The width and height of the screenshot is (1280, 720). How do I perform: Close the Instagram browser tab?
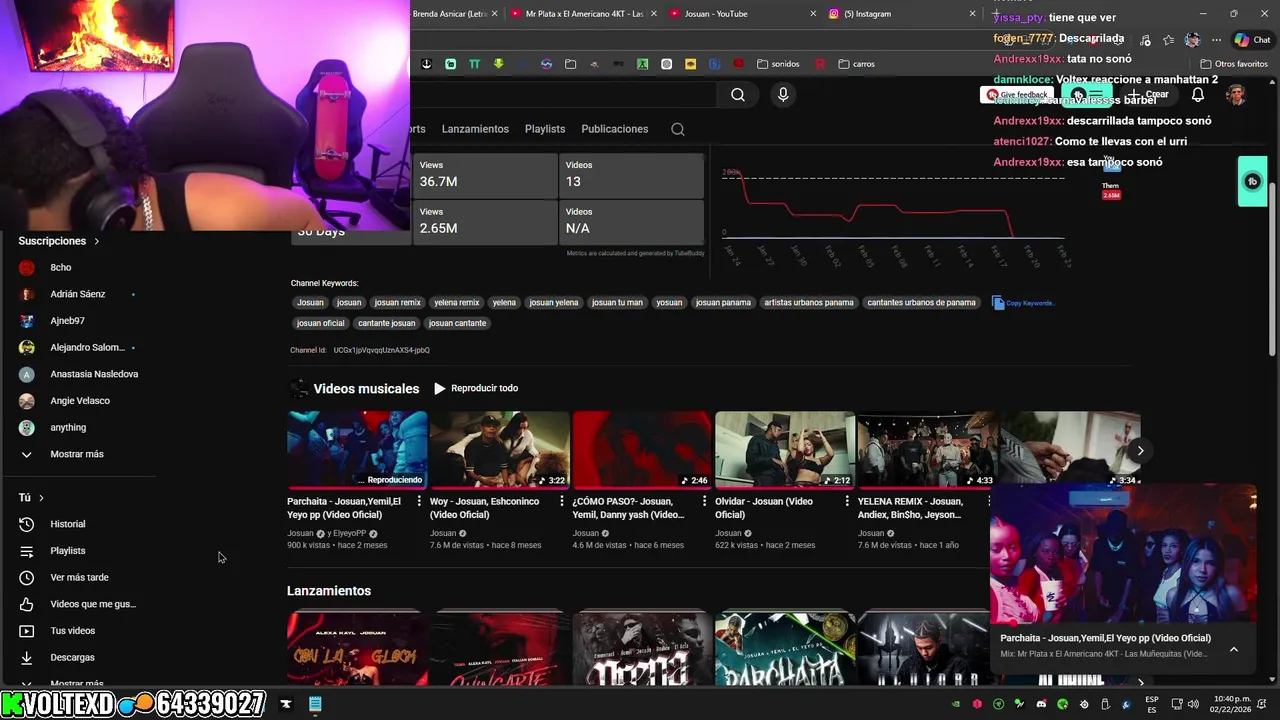point(973,14)
